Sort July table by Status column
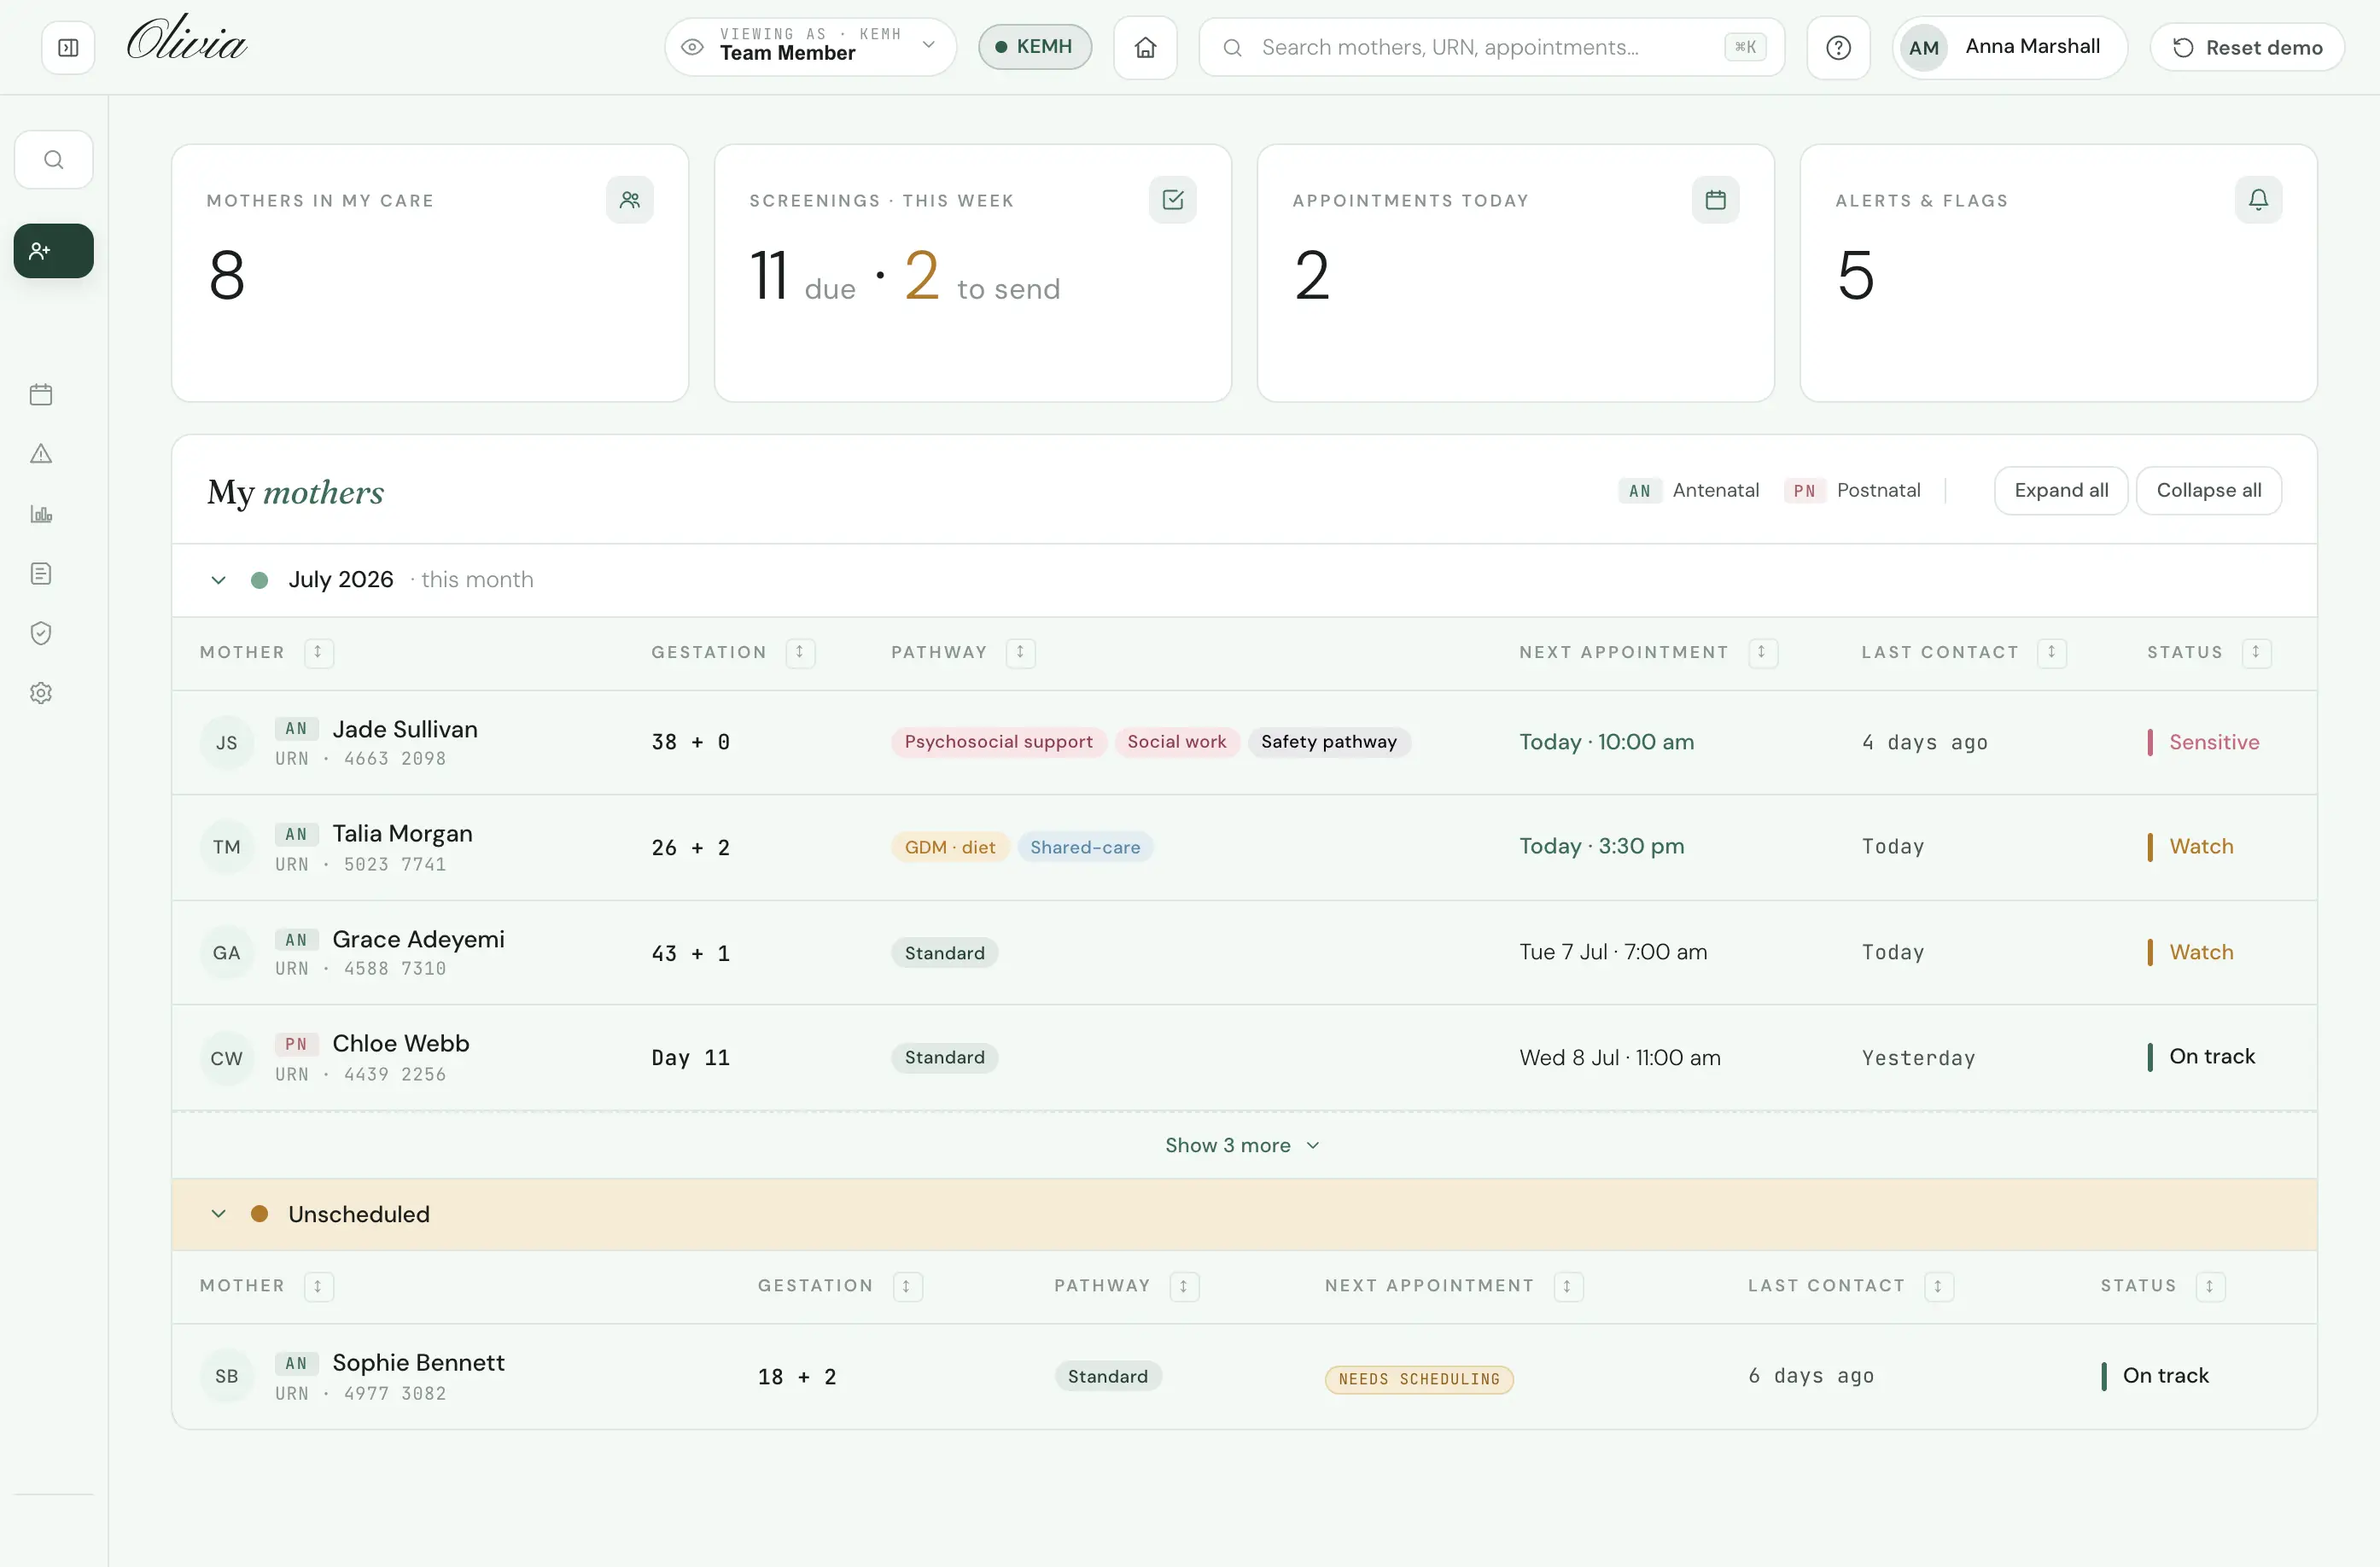This screenshot has width=2380, height=1567. [2256, 652]
